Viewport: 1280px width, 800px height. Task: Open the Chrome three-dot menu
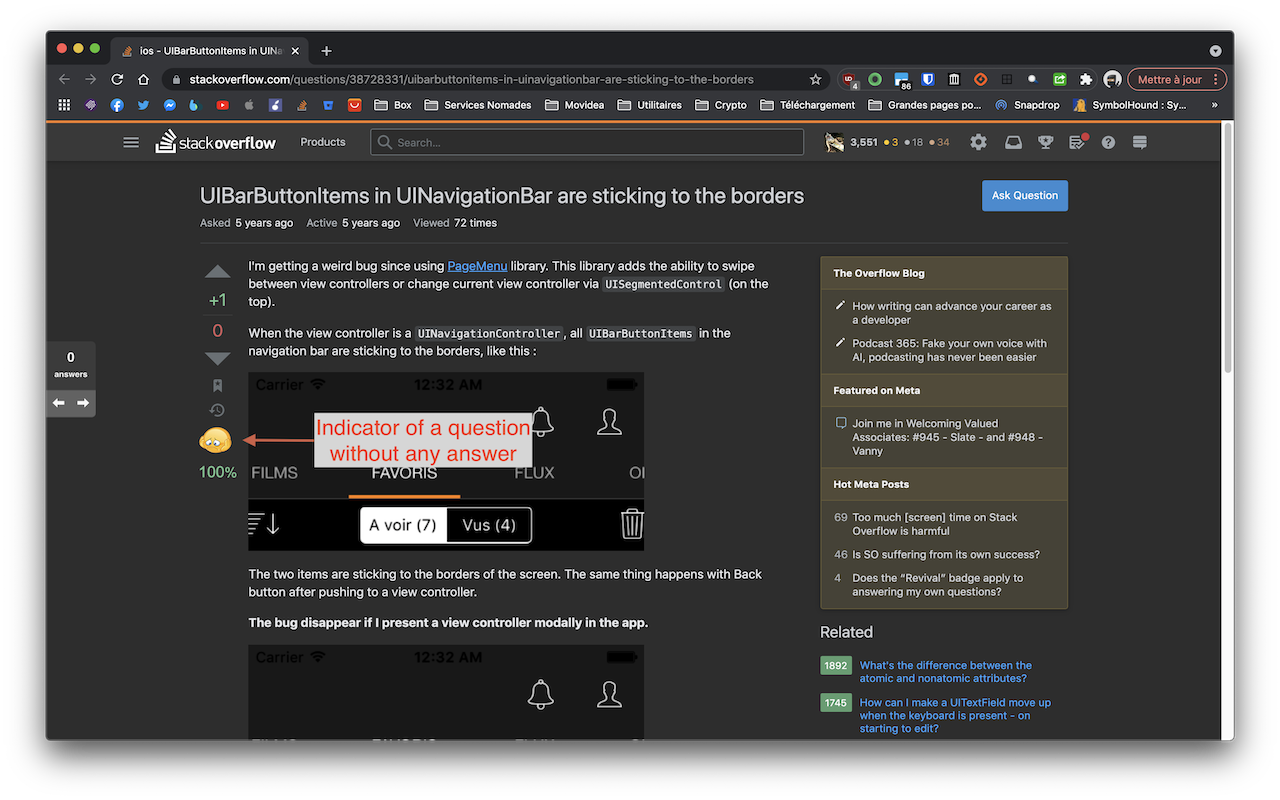pyautogui.click(x=1217, y=78)
